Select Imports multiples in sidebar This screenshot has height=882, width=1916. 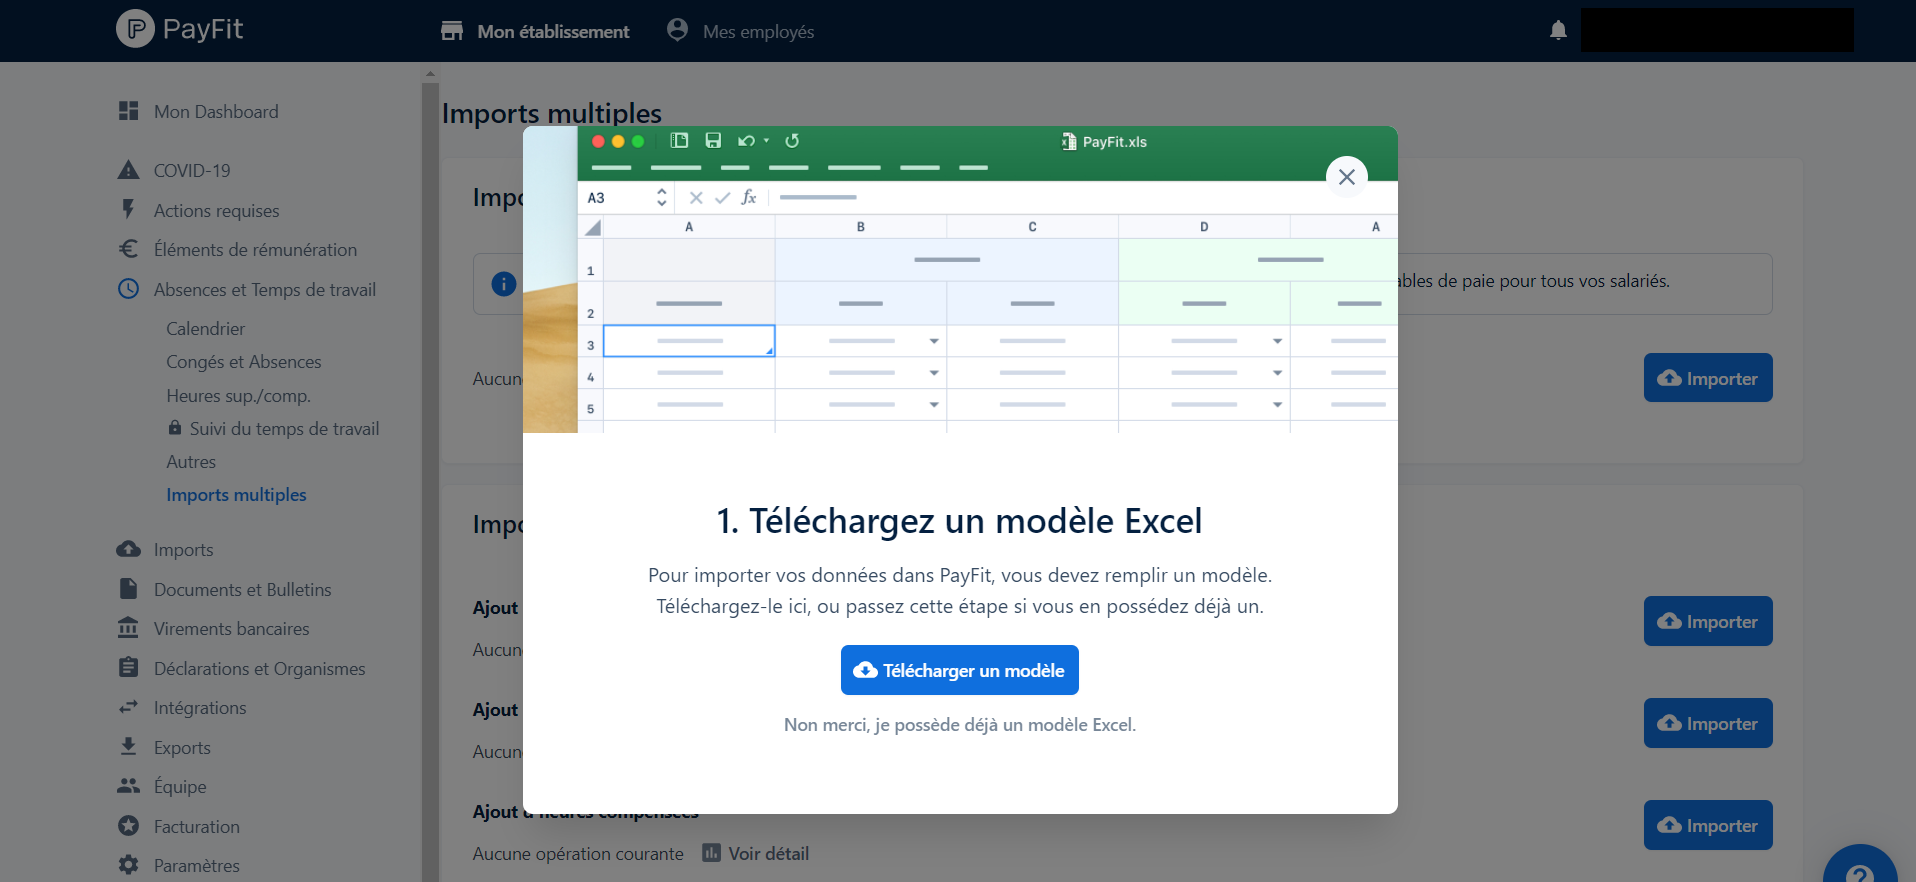click(x=236, y=494)
